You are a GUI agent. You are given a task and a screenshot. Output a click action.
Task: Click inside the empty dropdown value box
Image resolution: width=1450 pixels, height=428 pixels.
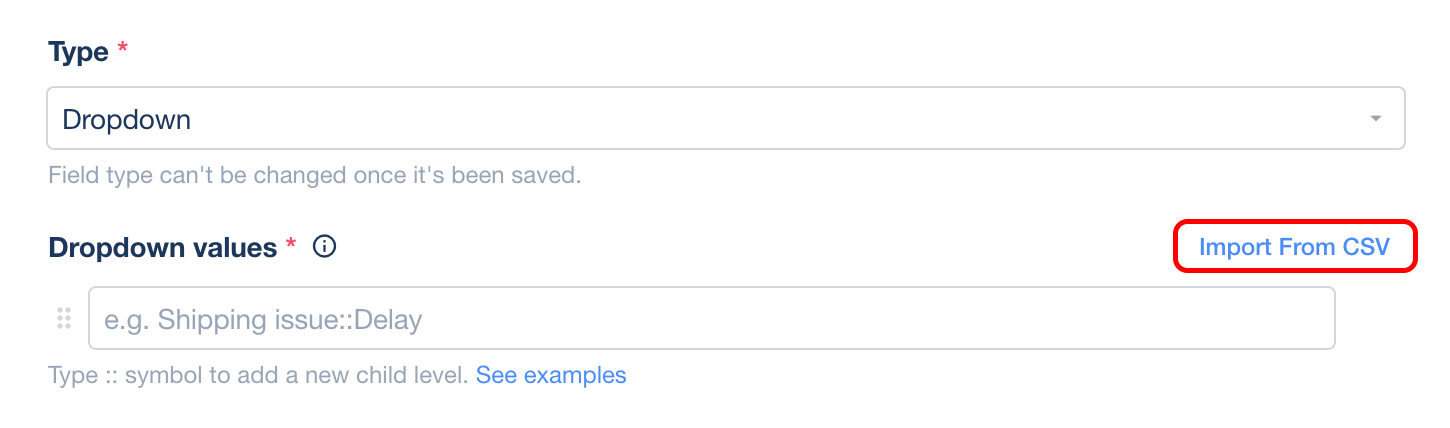tap(712, 319)
